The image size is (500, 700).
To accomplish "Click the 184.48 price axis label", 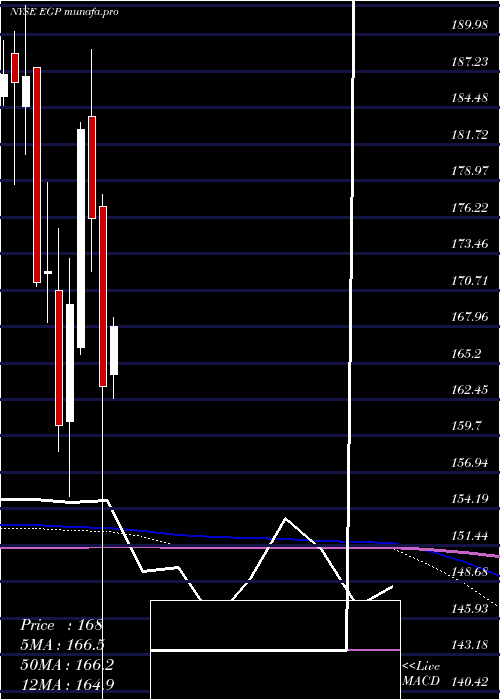I will point(470,98).
